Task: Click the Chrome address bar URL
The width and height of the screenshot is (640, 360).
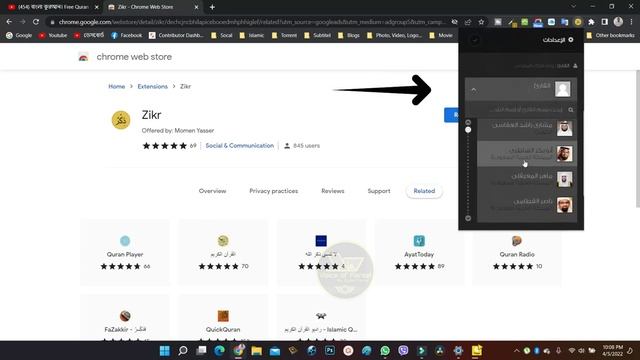Action: 251,22
